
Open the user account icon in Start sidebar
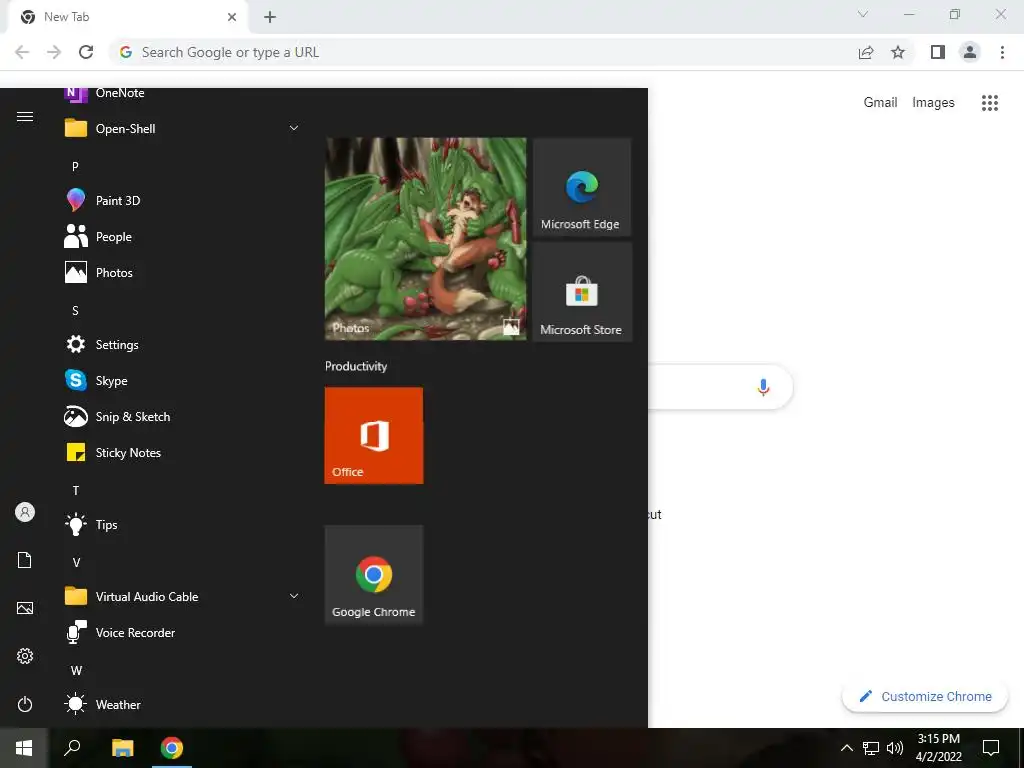pos(25,512)
